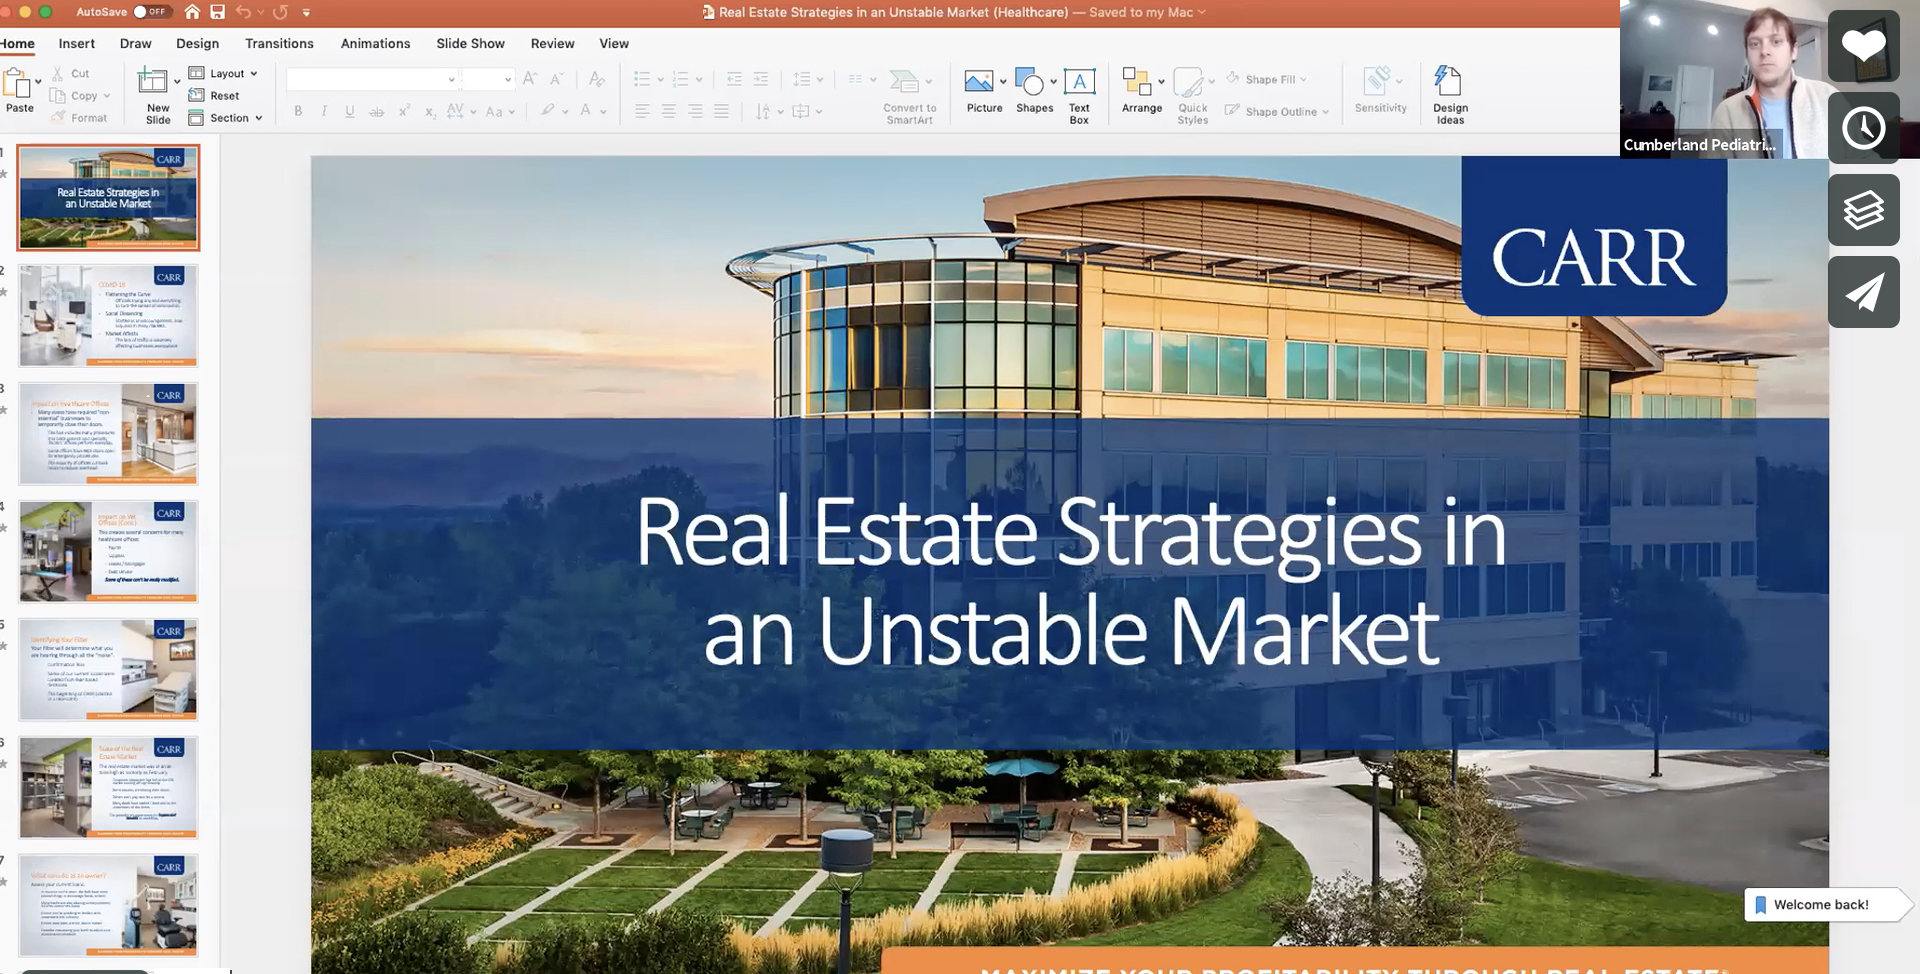This screenshot has width=1920, height=974.
Task: Open the Design tab
Action: (197, 43)
